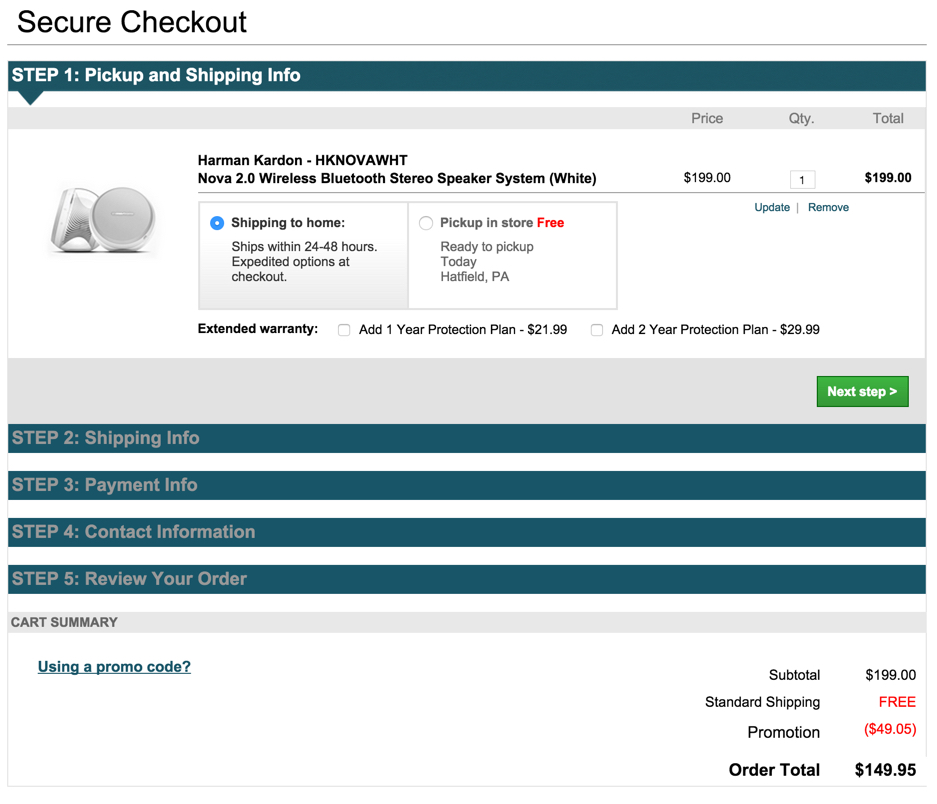Screen dimensions: 937x804
Task: Click the Nova speaker product thumbnail
Action: tap(103, 219)
